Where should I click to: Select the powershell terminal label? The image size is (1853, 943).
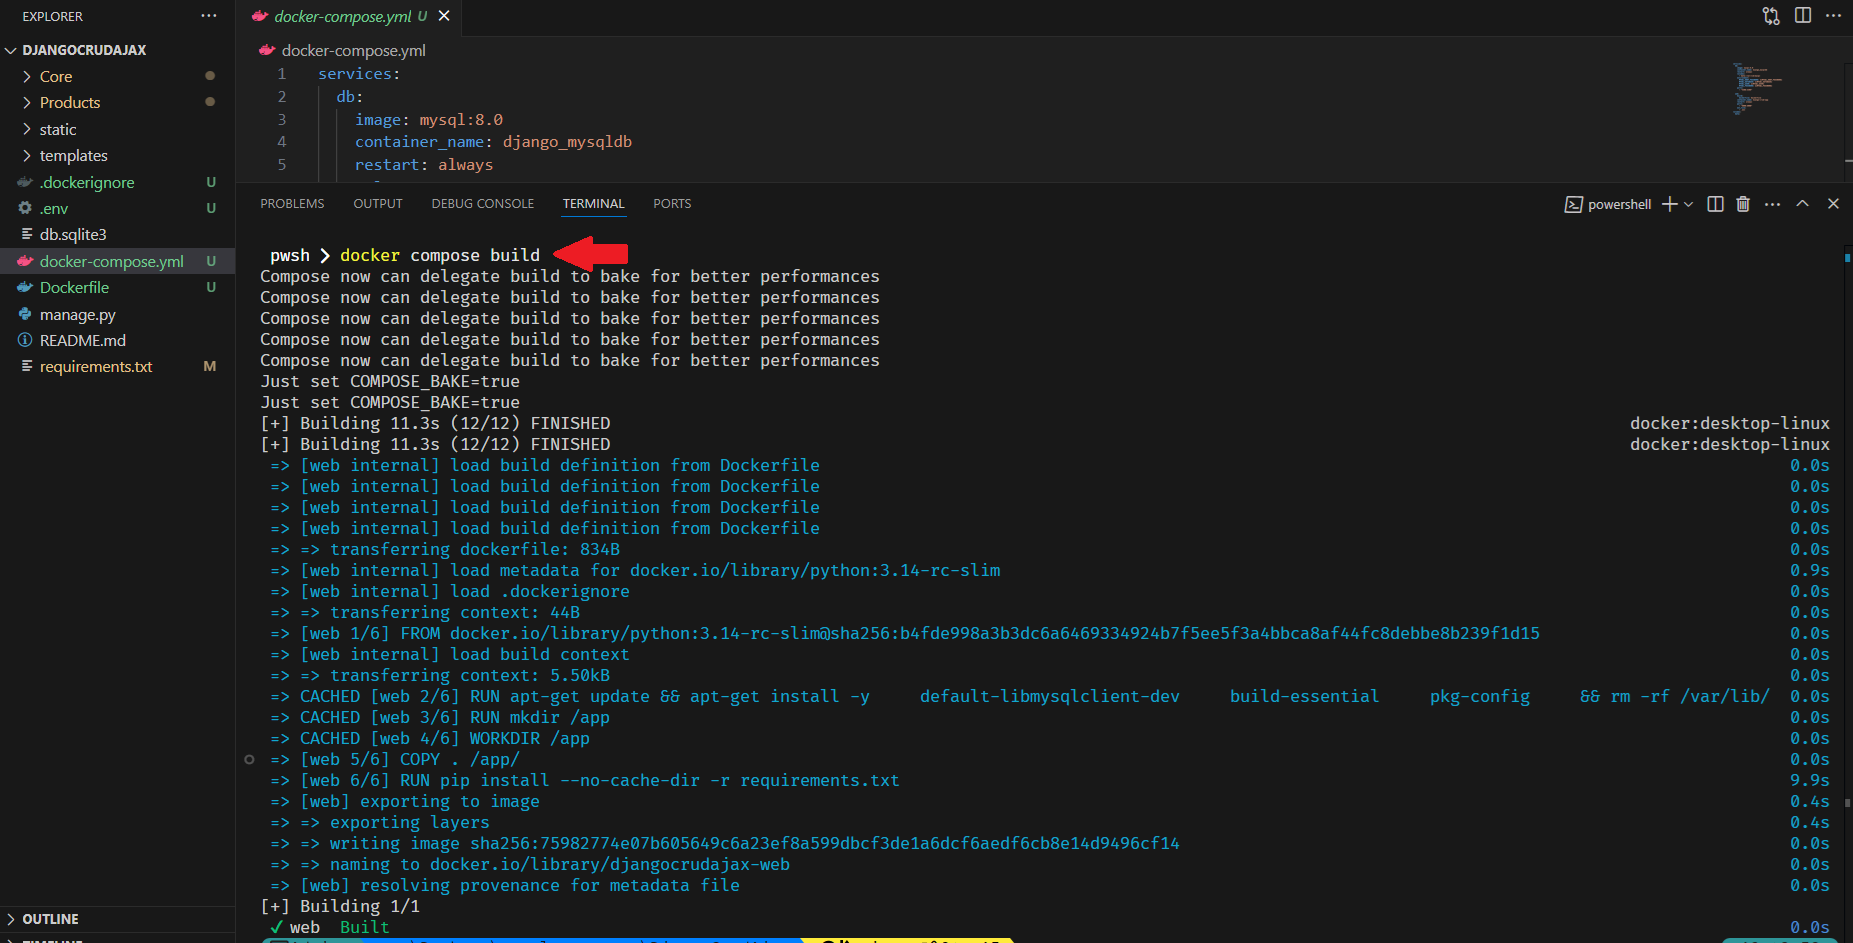pyautogui.click(x=1608, y=204)
